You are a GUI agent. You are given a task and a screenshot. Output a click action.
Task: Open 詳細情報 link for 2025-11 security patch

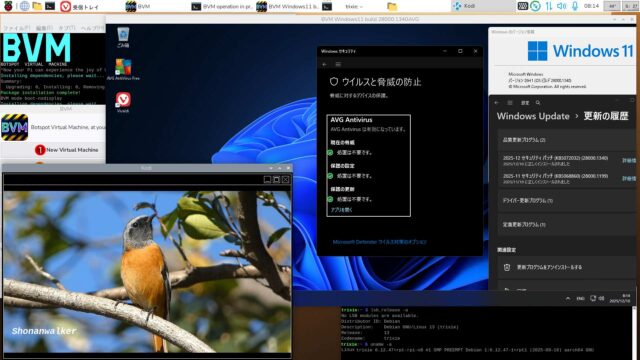[629, 178]
